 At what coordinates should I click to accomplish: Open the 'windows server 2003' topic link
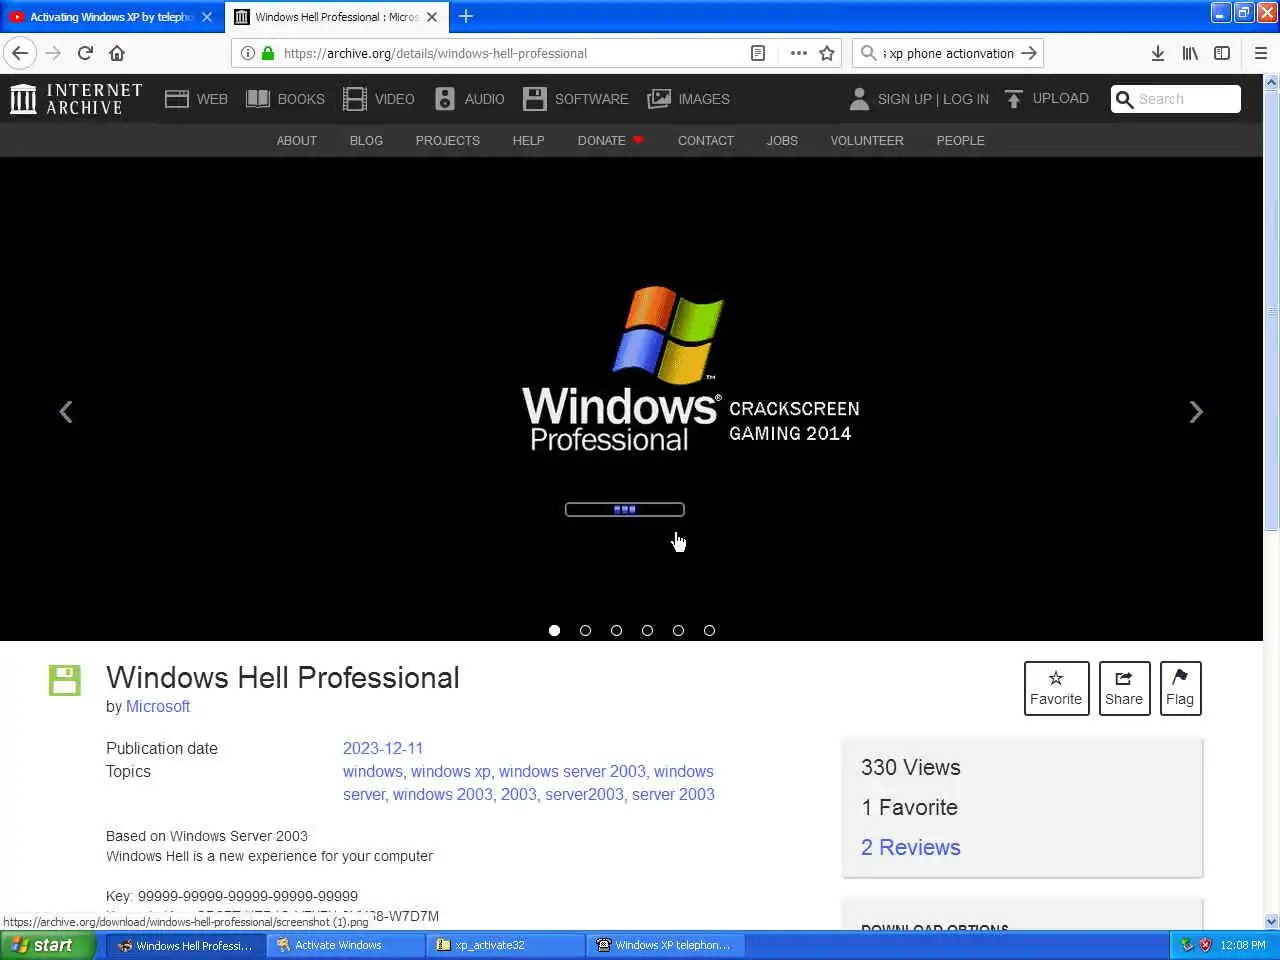[572, 771]
